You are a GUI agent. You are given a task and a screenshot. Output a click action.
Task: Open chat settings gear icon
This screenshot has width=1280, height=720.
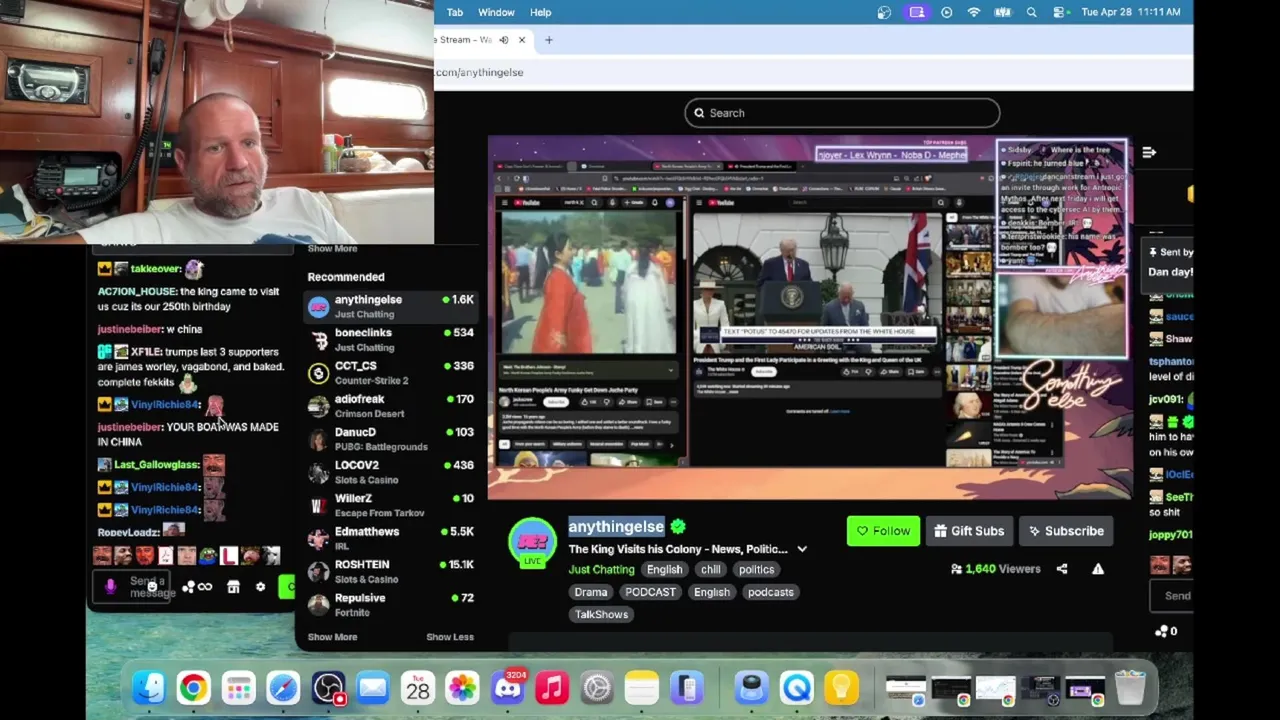[260, 587]
